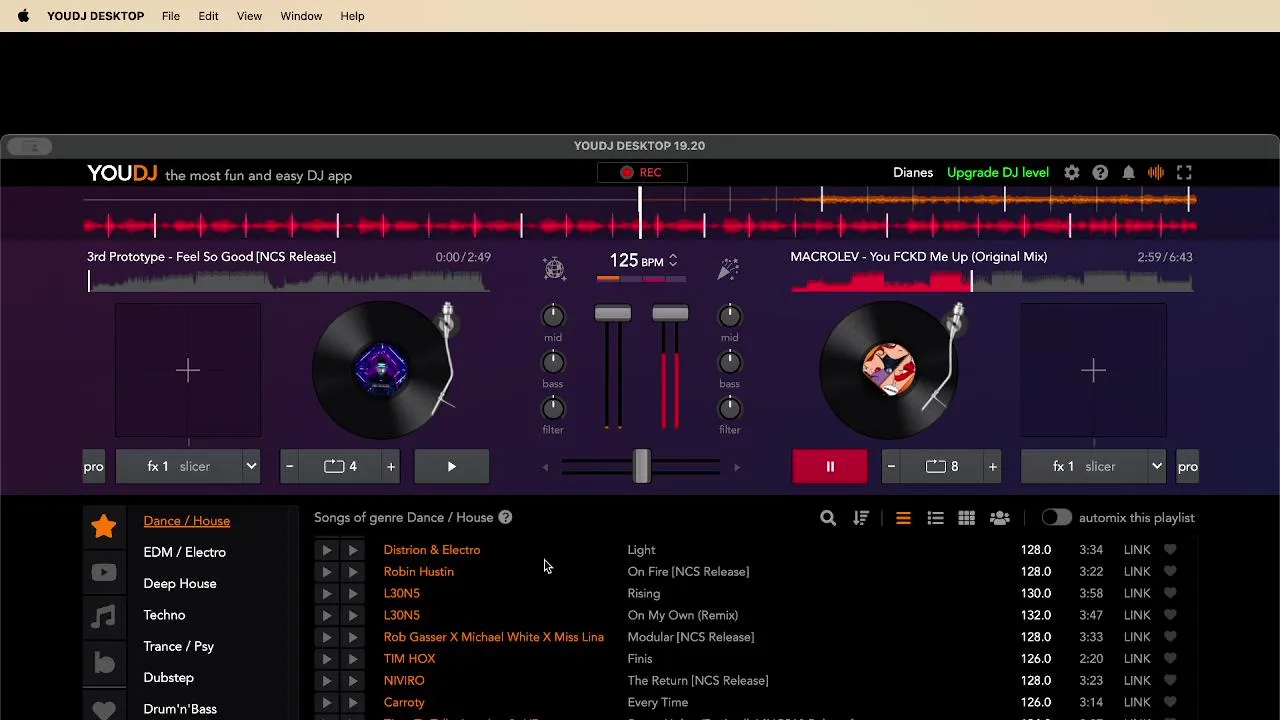Click Upgrade DJ level link
Viewport: 1280px width, 720px height.
pyautogui.click(x=998, y=173)
